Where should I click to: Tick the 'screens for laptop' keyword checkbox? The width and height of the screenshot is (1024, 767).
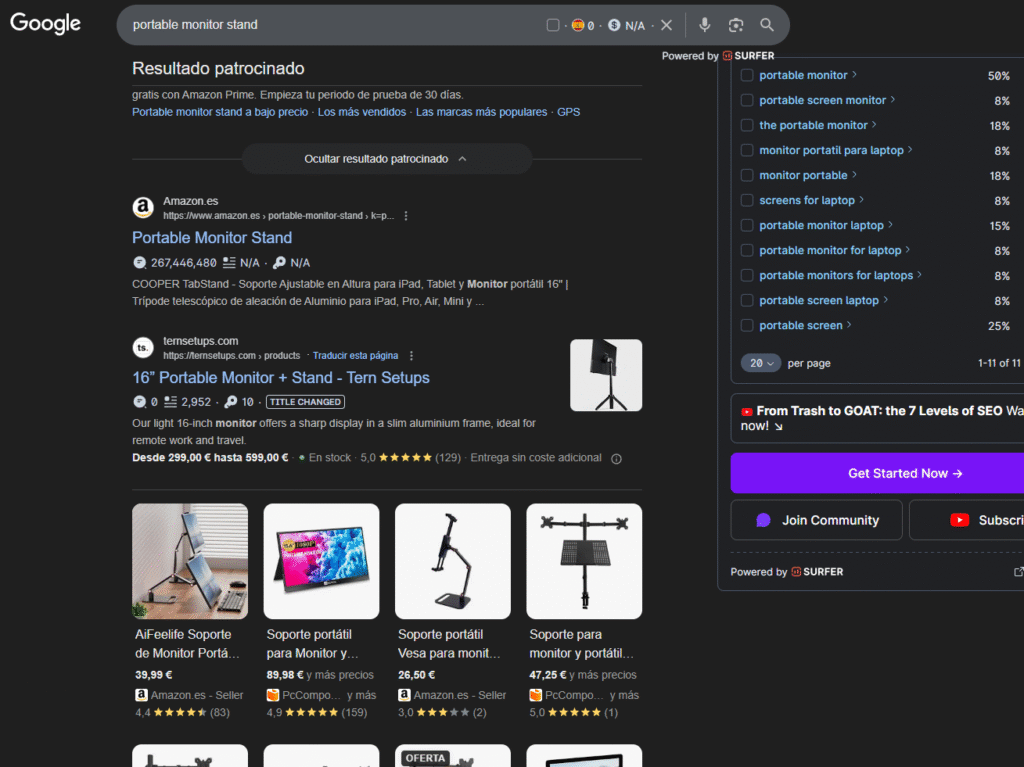point(747,200)
